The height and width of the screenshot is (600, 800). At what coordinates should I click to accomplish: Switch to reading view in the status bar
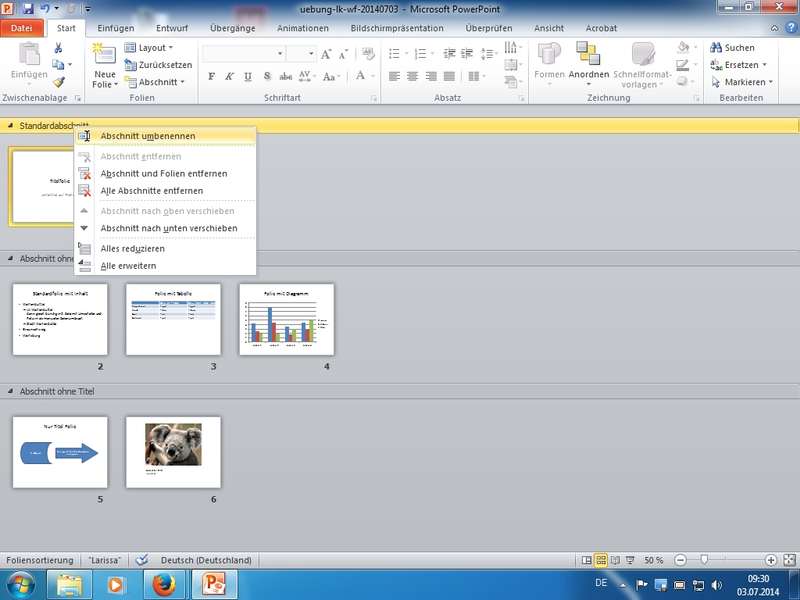point(616,560)
